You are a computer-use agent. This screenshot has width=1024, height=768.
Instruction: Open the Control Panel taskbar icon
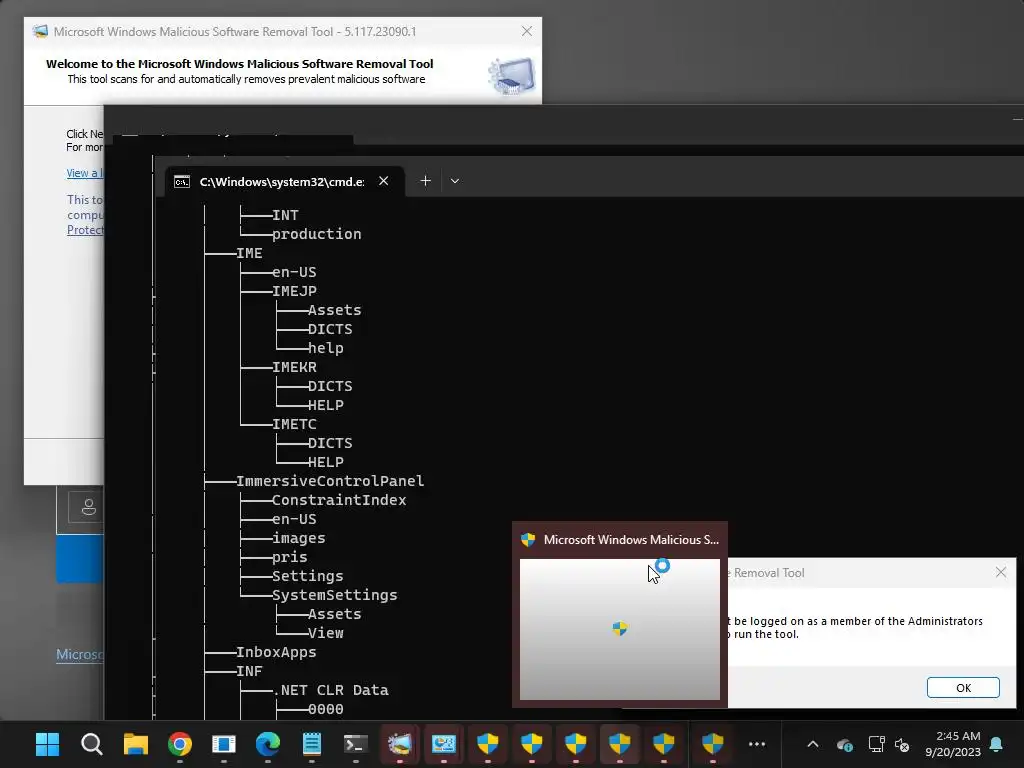pos(443,744)
